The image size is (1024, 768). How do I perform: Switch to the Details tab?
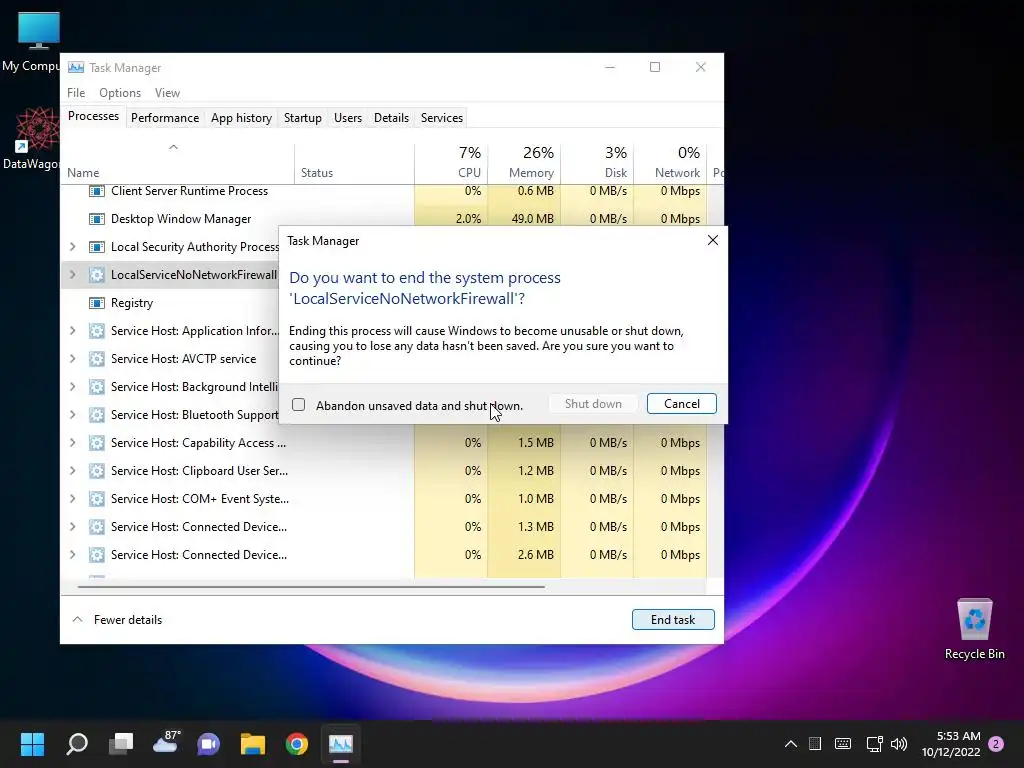tap(391, 118)
